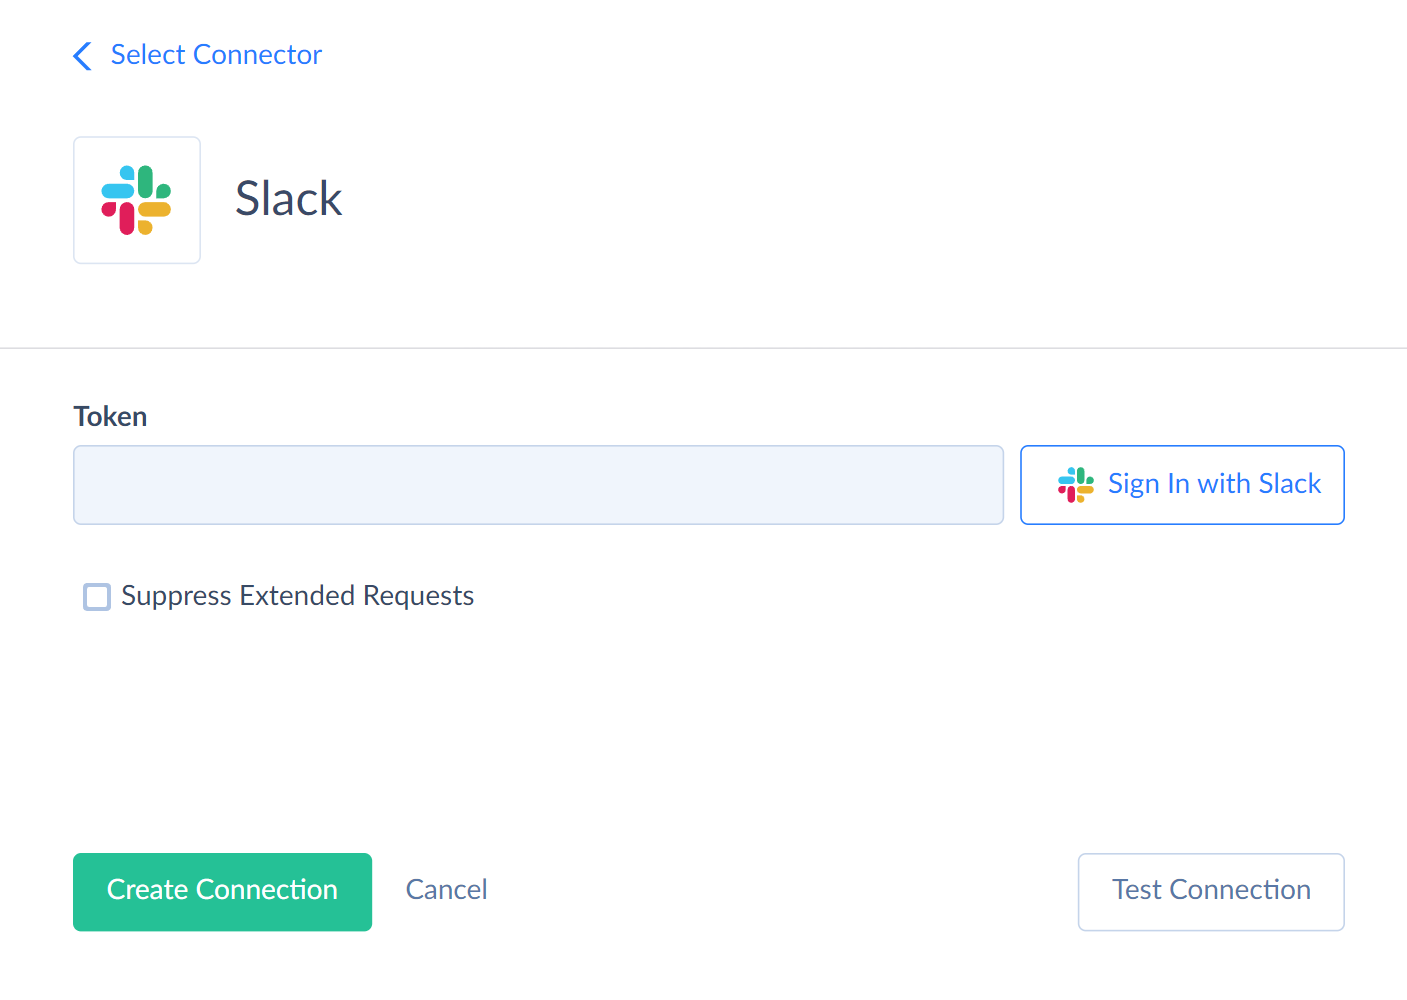The image size is (1407, 1000).
Task: Click the Slack heading text
Action: point(289,199)
